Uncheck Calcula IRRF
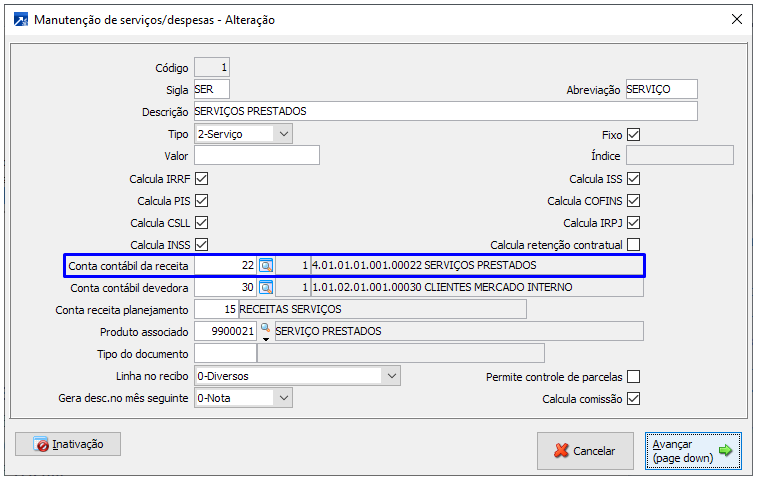This screenshot has height=479, width=759. point(201,179)
